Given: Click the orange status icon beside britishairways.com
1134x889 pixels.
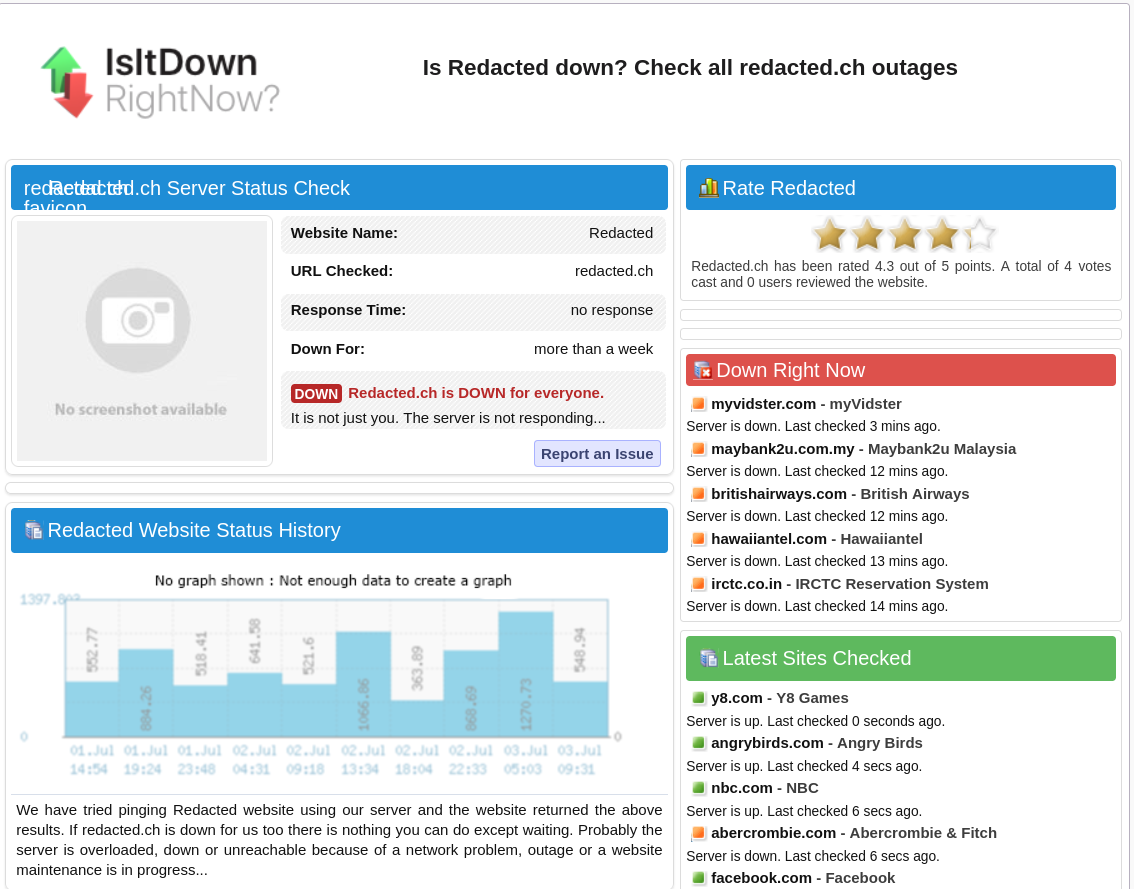Looking at the screenshot, I should click(x=698, y=494).
